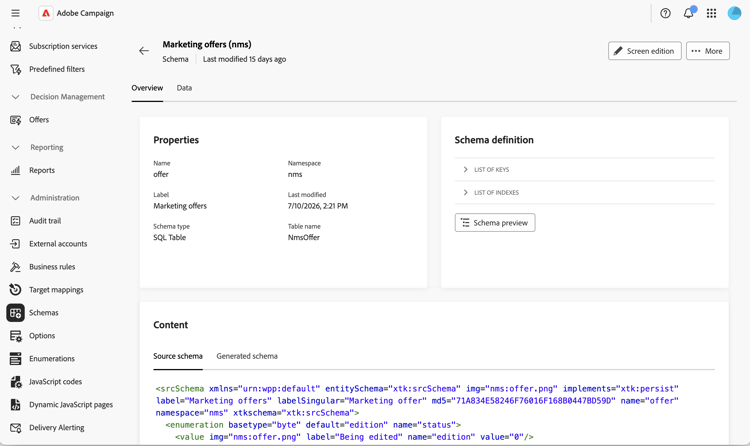Click the Subscription services envelope icon

tap(15, 46)
